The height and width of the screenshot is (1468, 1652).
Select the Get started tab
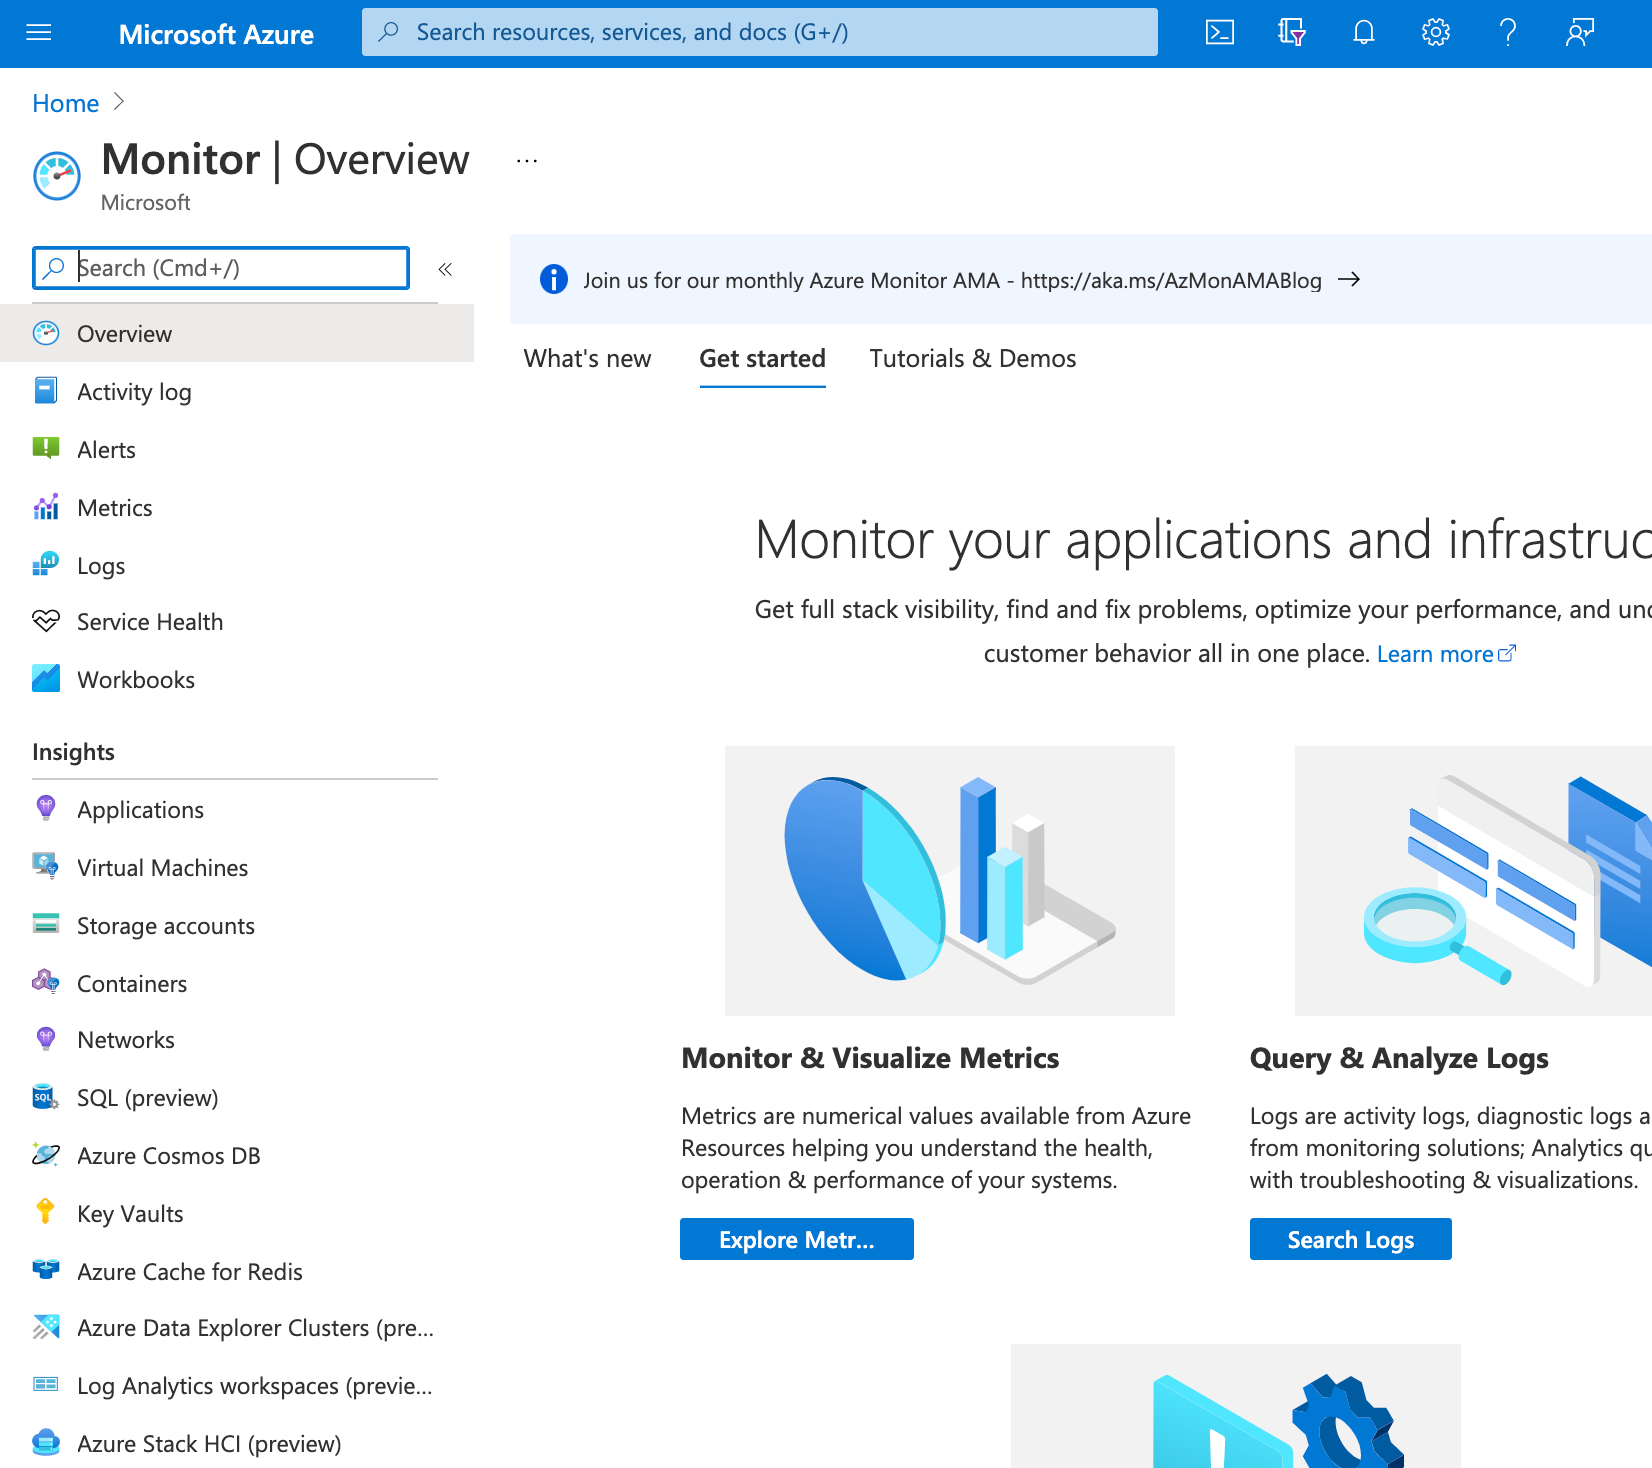762,359
